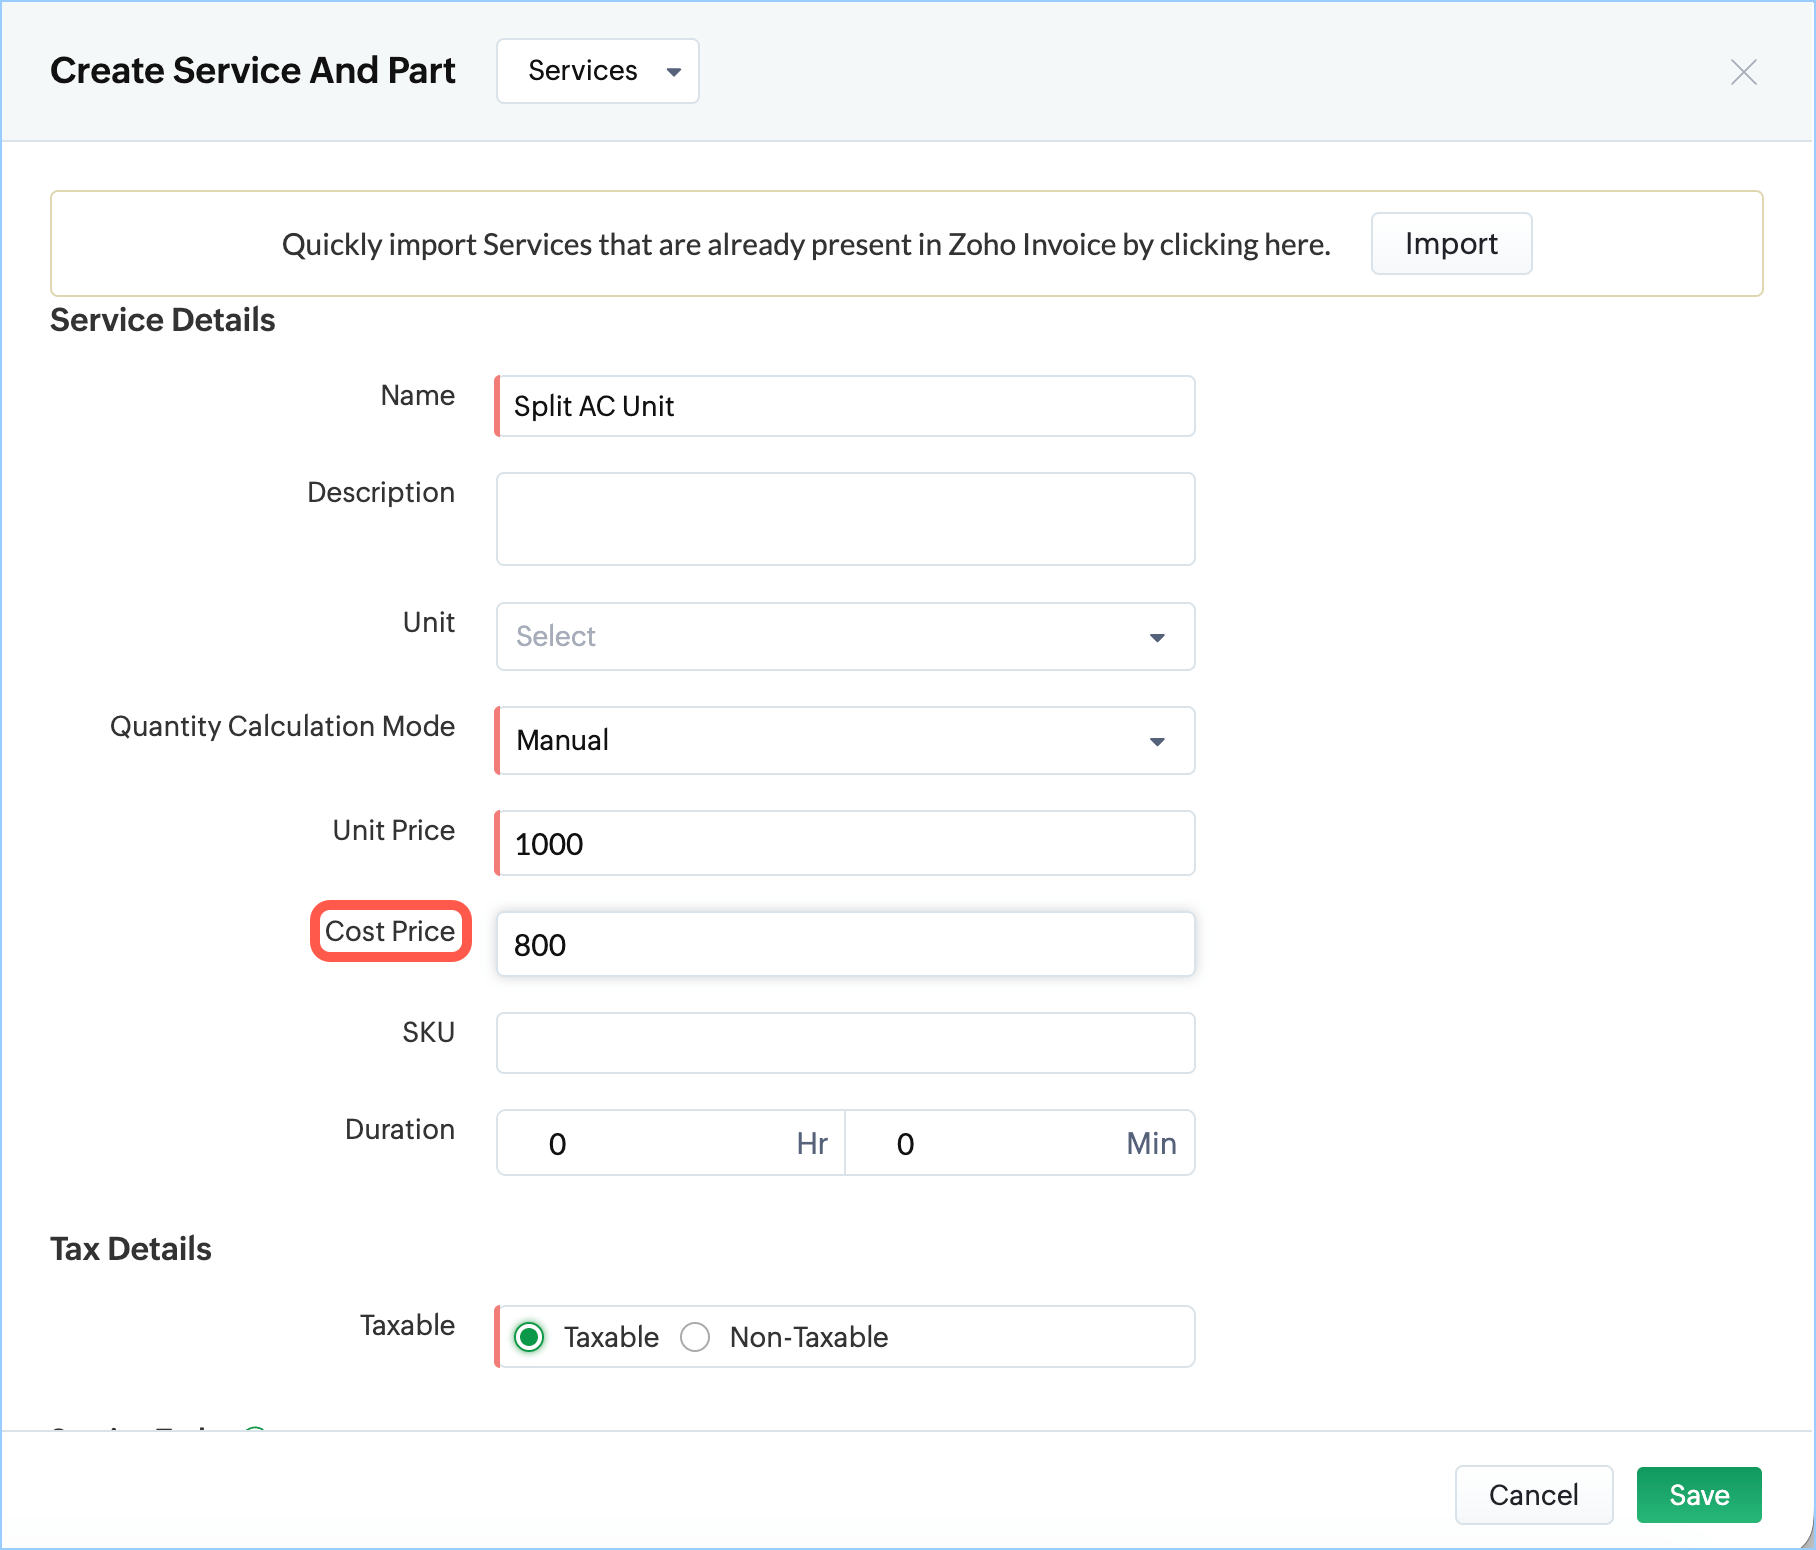The image size is (1816, 1550).
Task: Click the highlighted Cost Price label
Action: click(390, 931)
